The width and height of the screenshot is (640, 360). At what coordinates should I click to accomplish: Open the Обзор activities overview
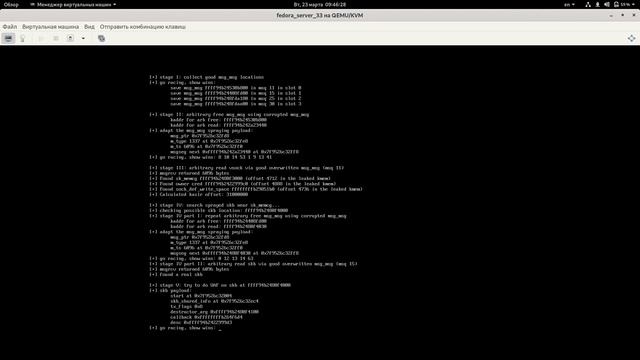pos(11,4)
